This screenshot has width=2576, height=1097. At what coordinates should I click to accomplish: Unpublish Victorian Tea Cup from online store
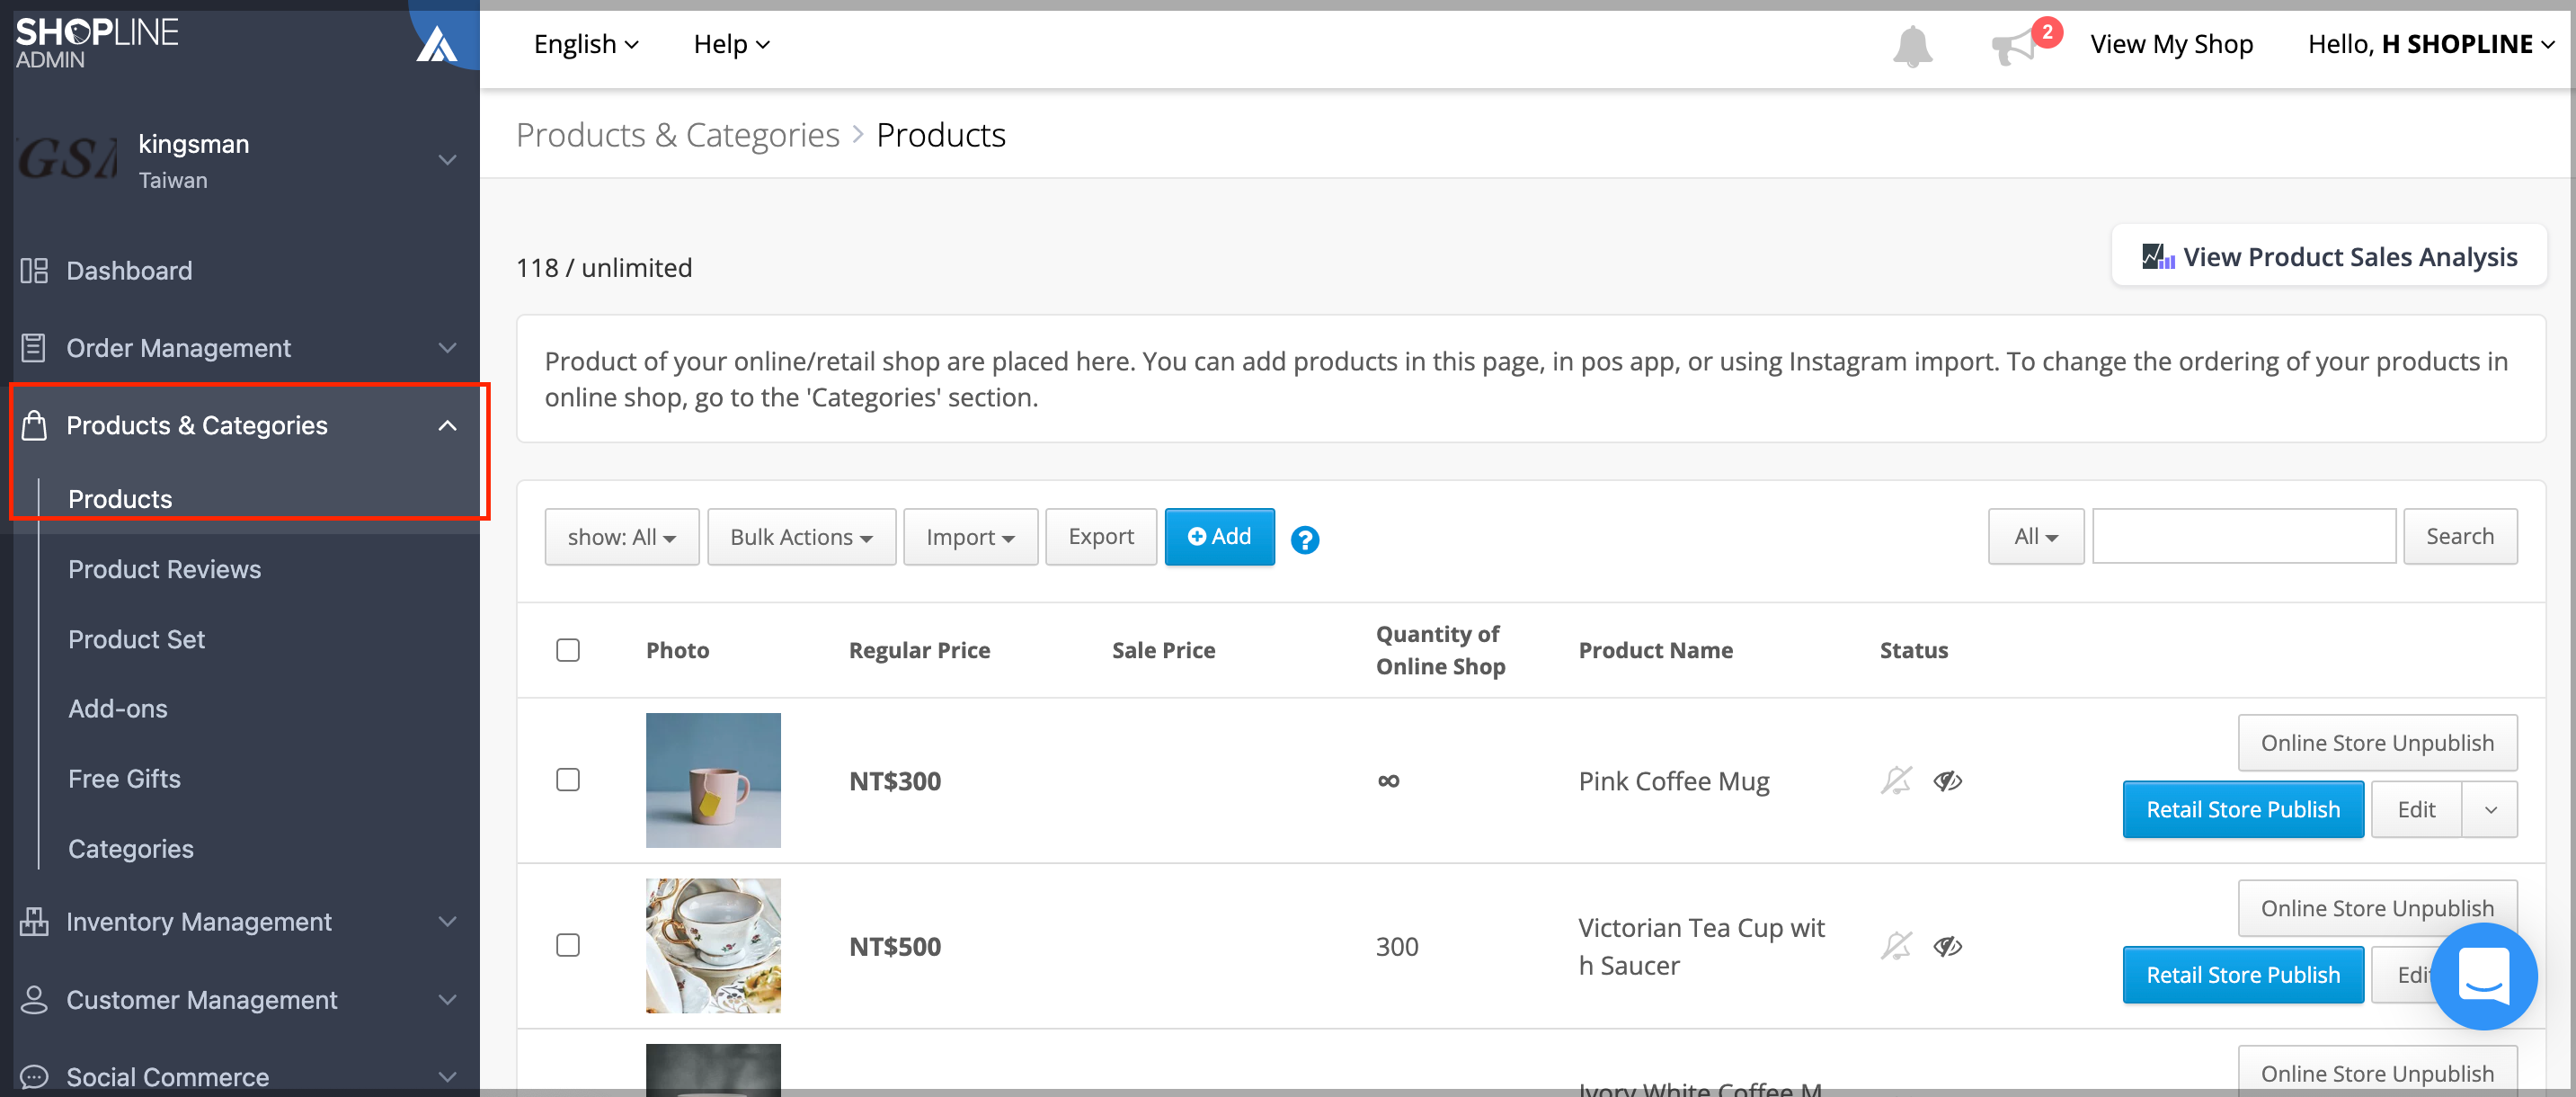click(2377, 908)
